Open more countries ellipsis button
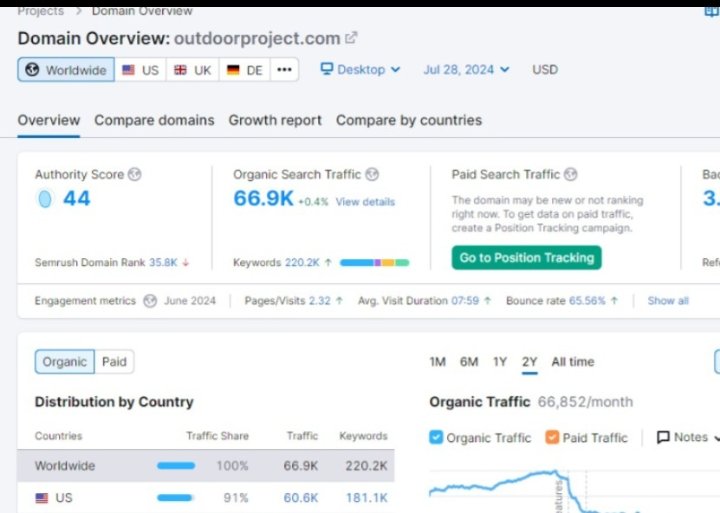The image size is (720, 513). pos(284,70)
